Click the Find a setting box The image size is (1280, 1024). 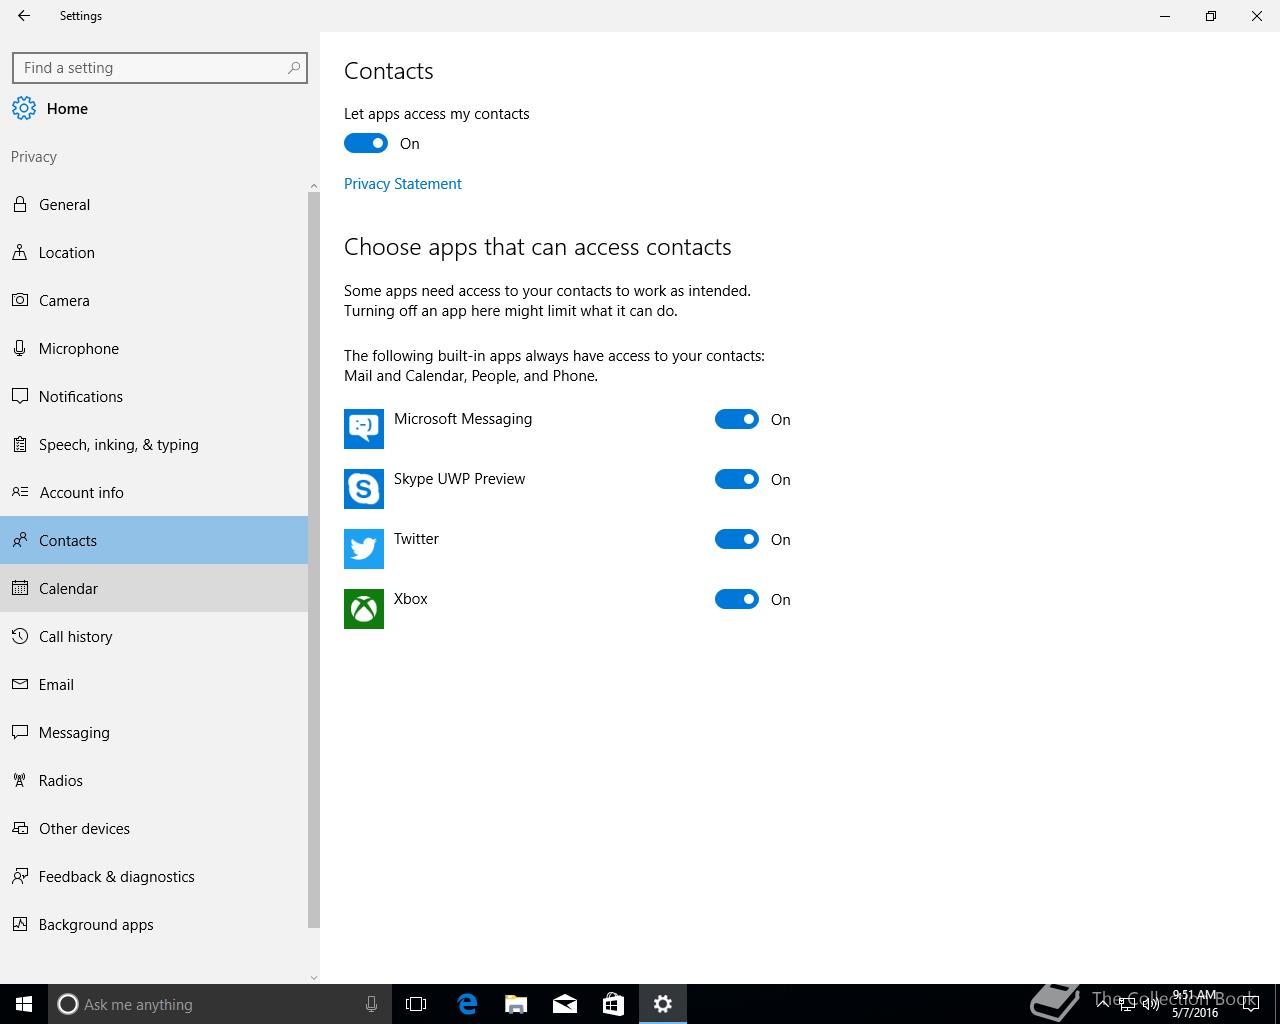pos(160,68)
